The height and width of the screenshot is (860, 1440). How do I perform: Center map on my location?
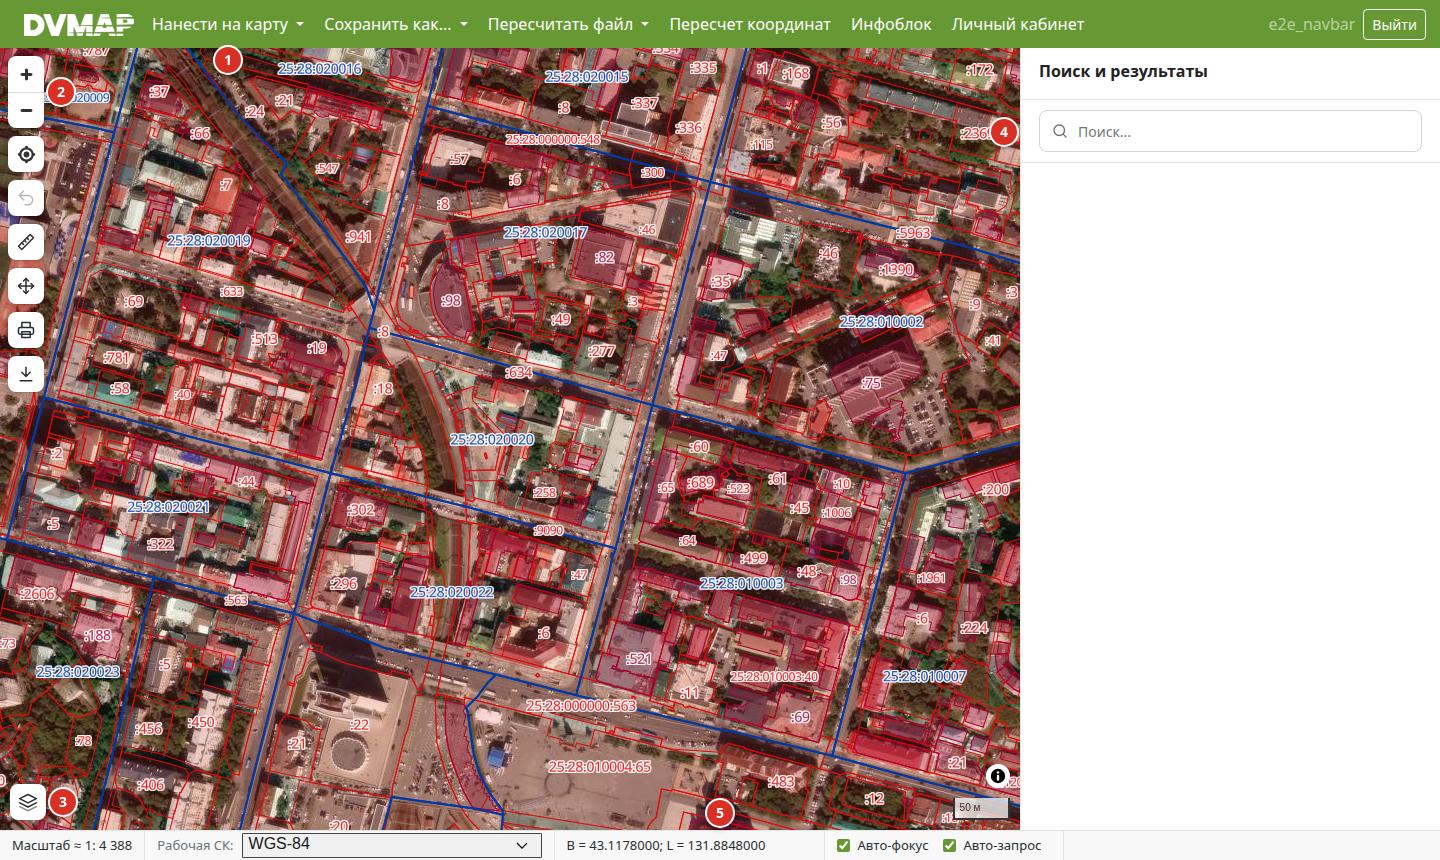(26, 155)
